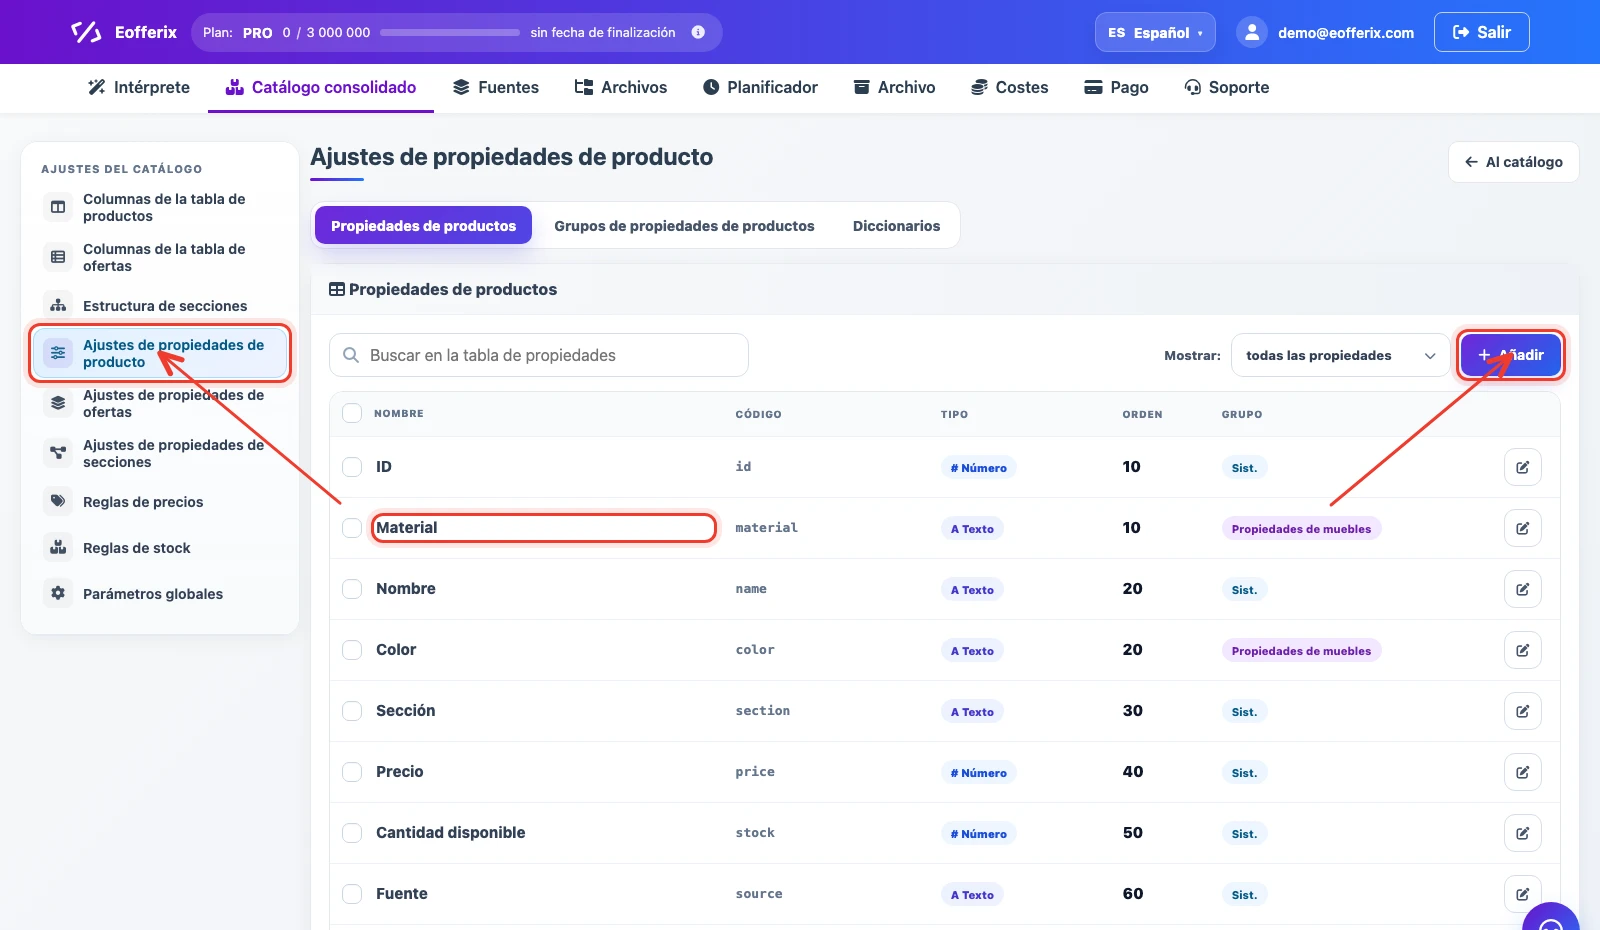Click the Ajustes de propiedades de secciones icon

tap(58, 453)
